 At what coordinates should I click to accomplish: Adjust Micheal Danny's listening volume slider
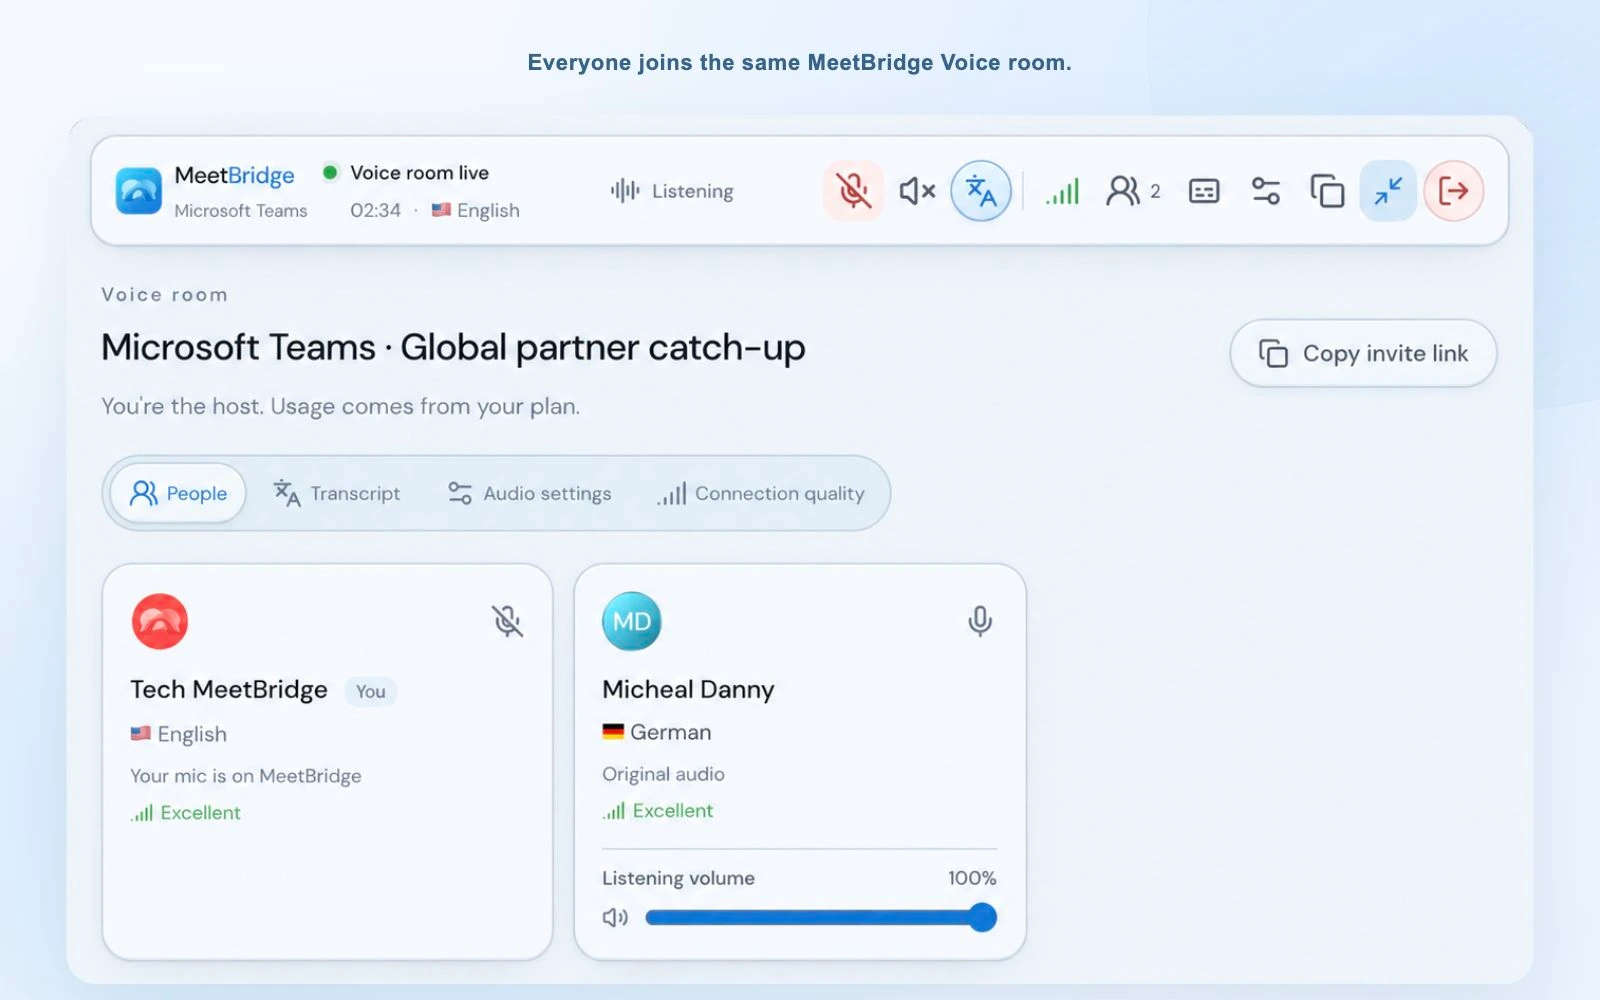(821, 917)
